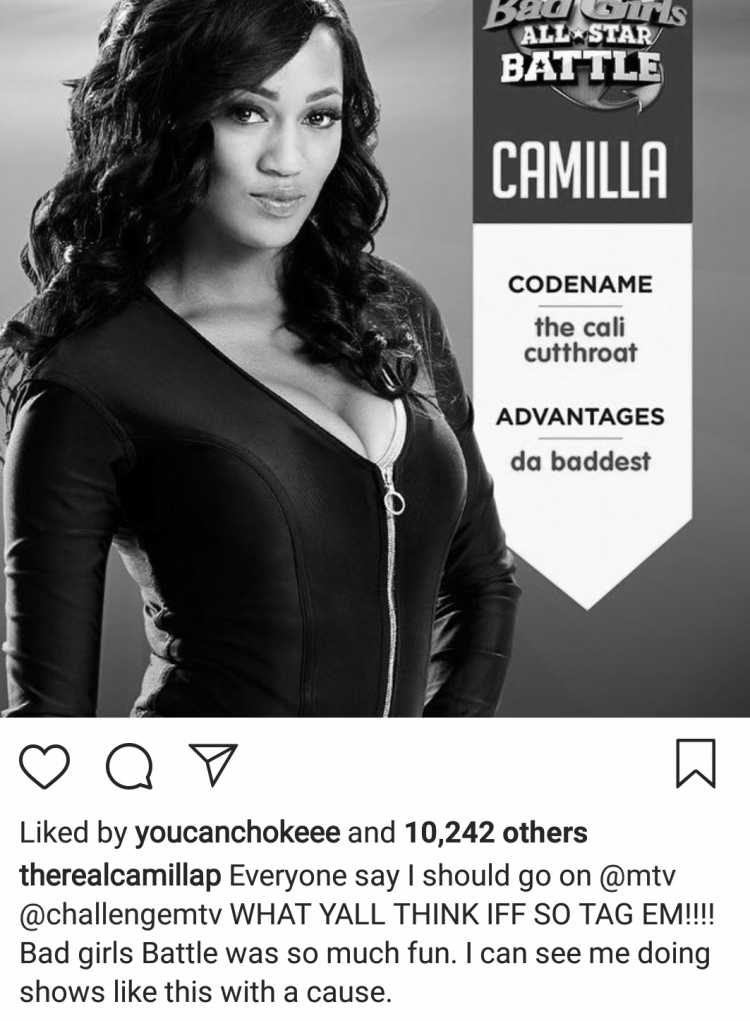Tap the @challengemtv mention in the caption

tap(122, 915)
